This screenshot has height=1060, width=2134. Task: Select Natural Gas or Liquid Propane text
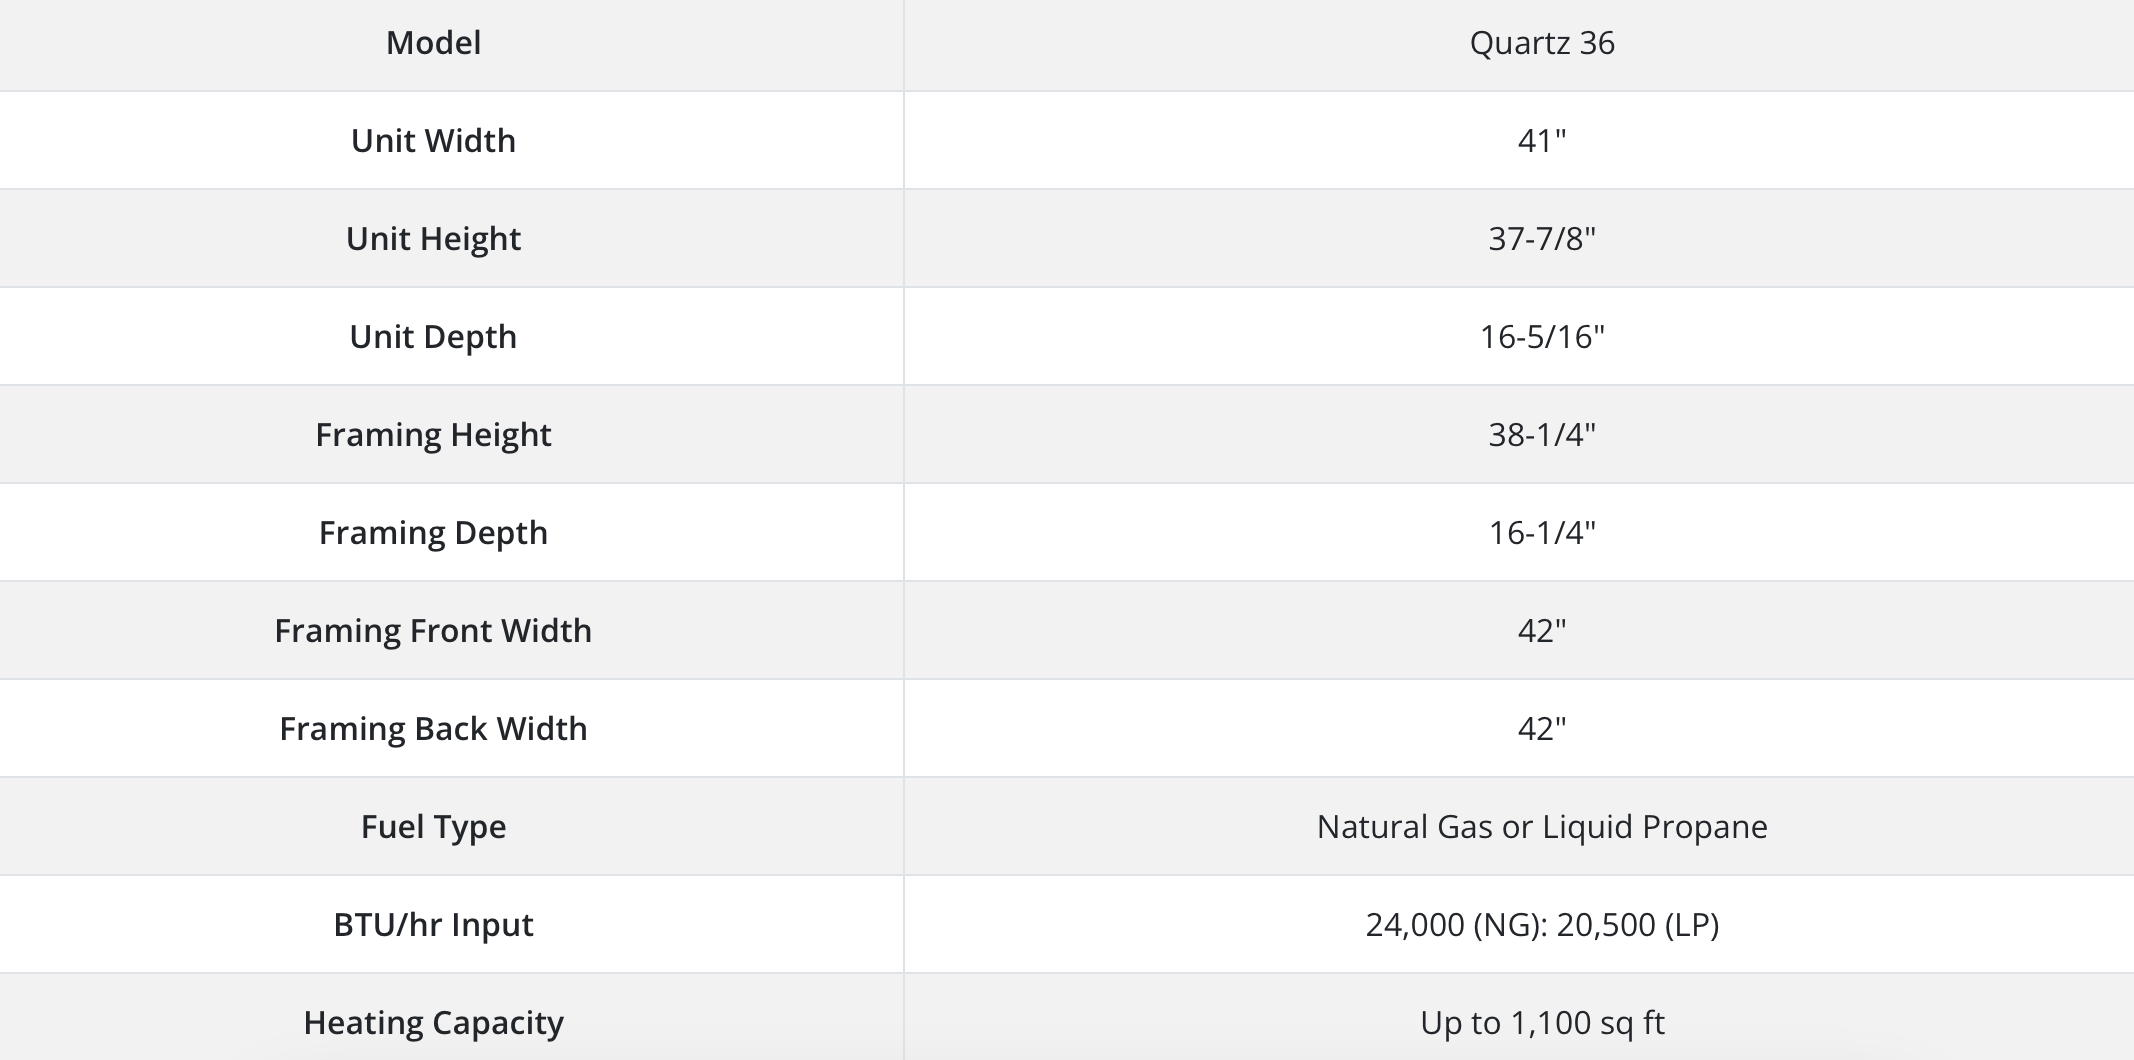(1542, 827)
